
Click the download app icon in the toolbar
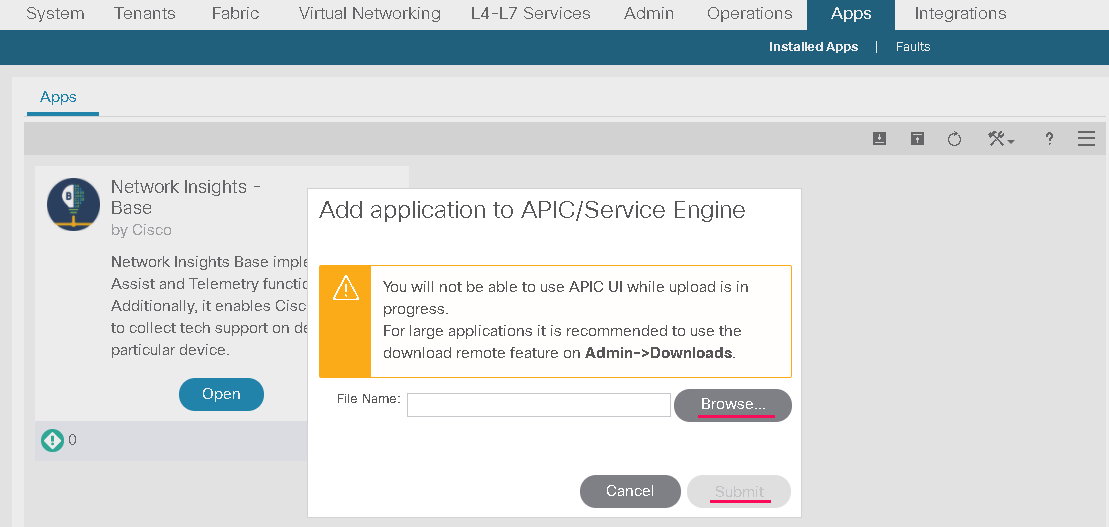tap(879, 139)
